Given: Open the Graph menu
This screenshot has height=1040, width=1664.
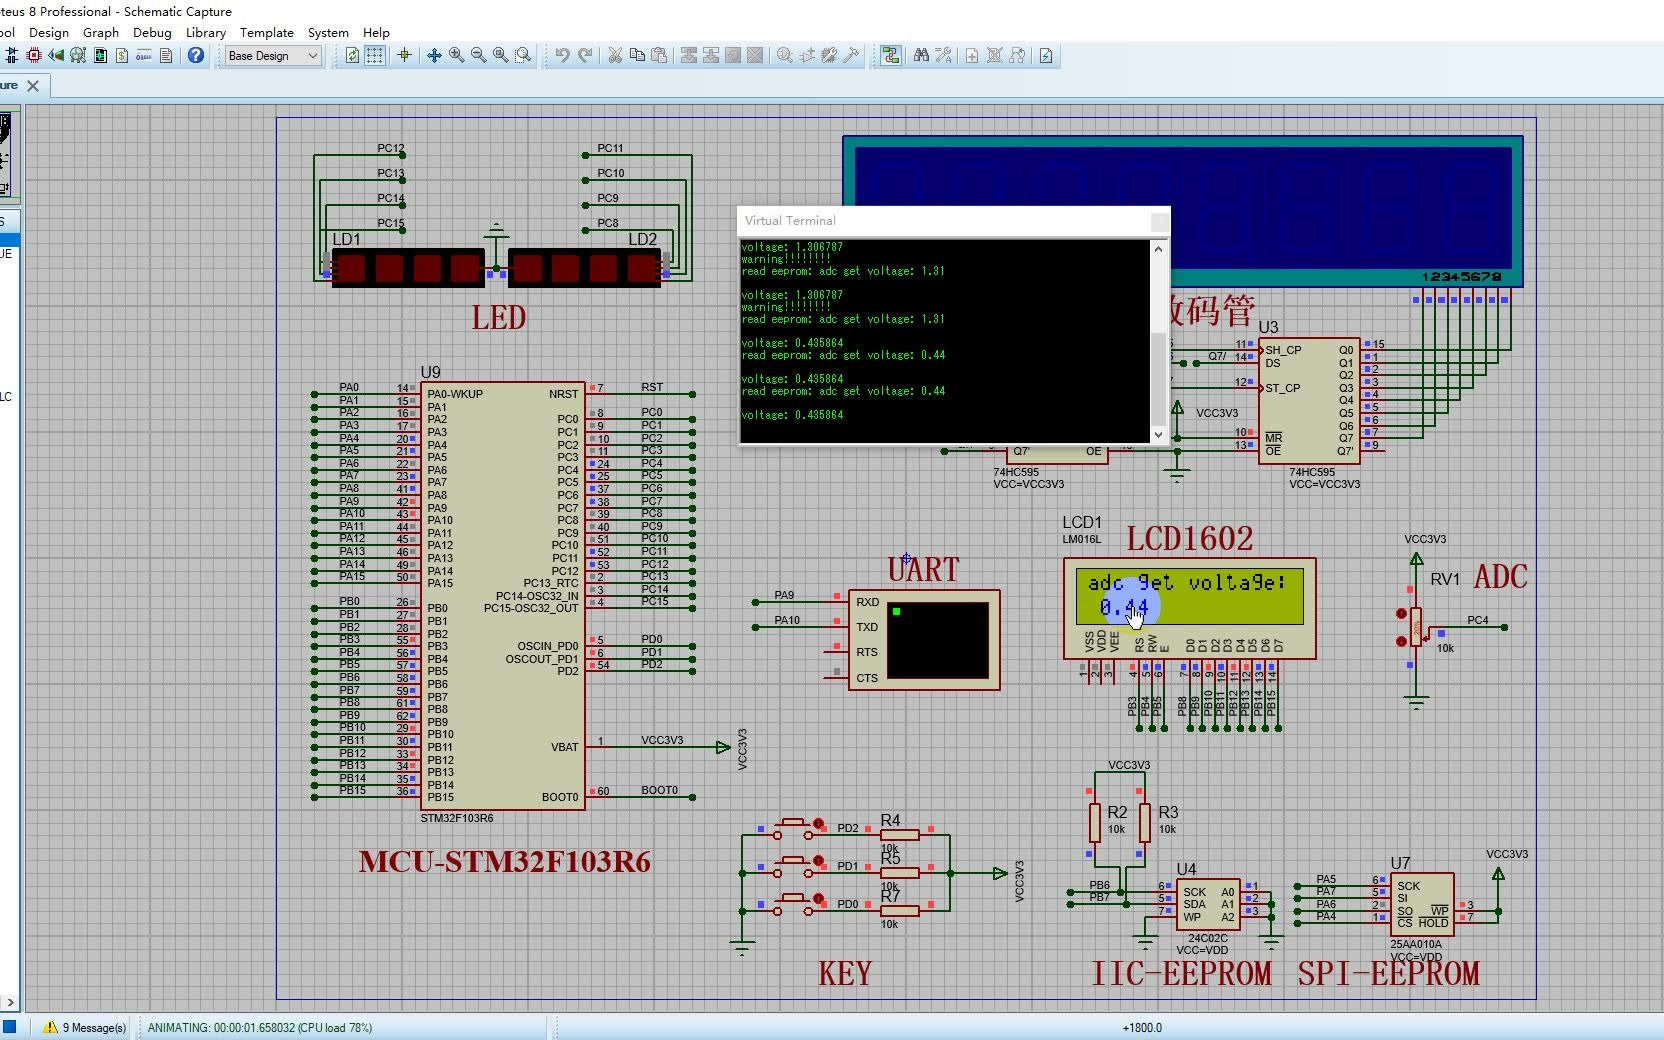Looking at the screenshot, I should click(x=101, y=32).
